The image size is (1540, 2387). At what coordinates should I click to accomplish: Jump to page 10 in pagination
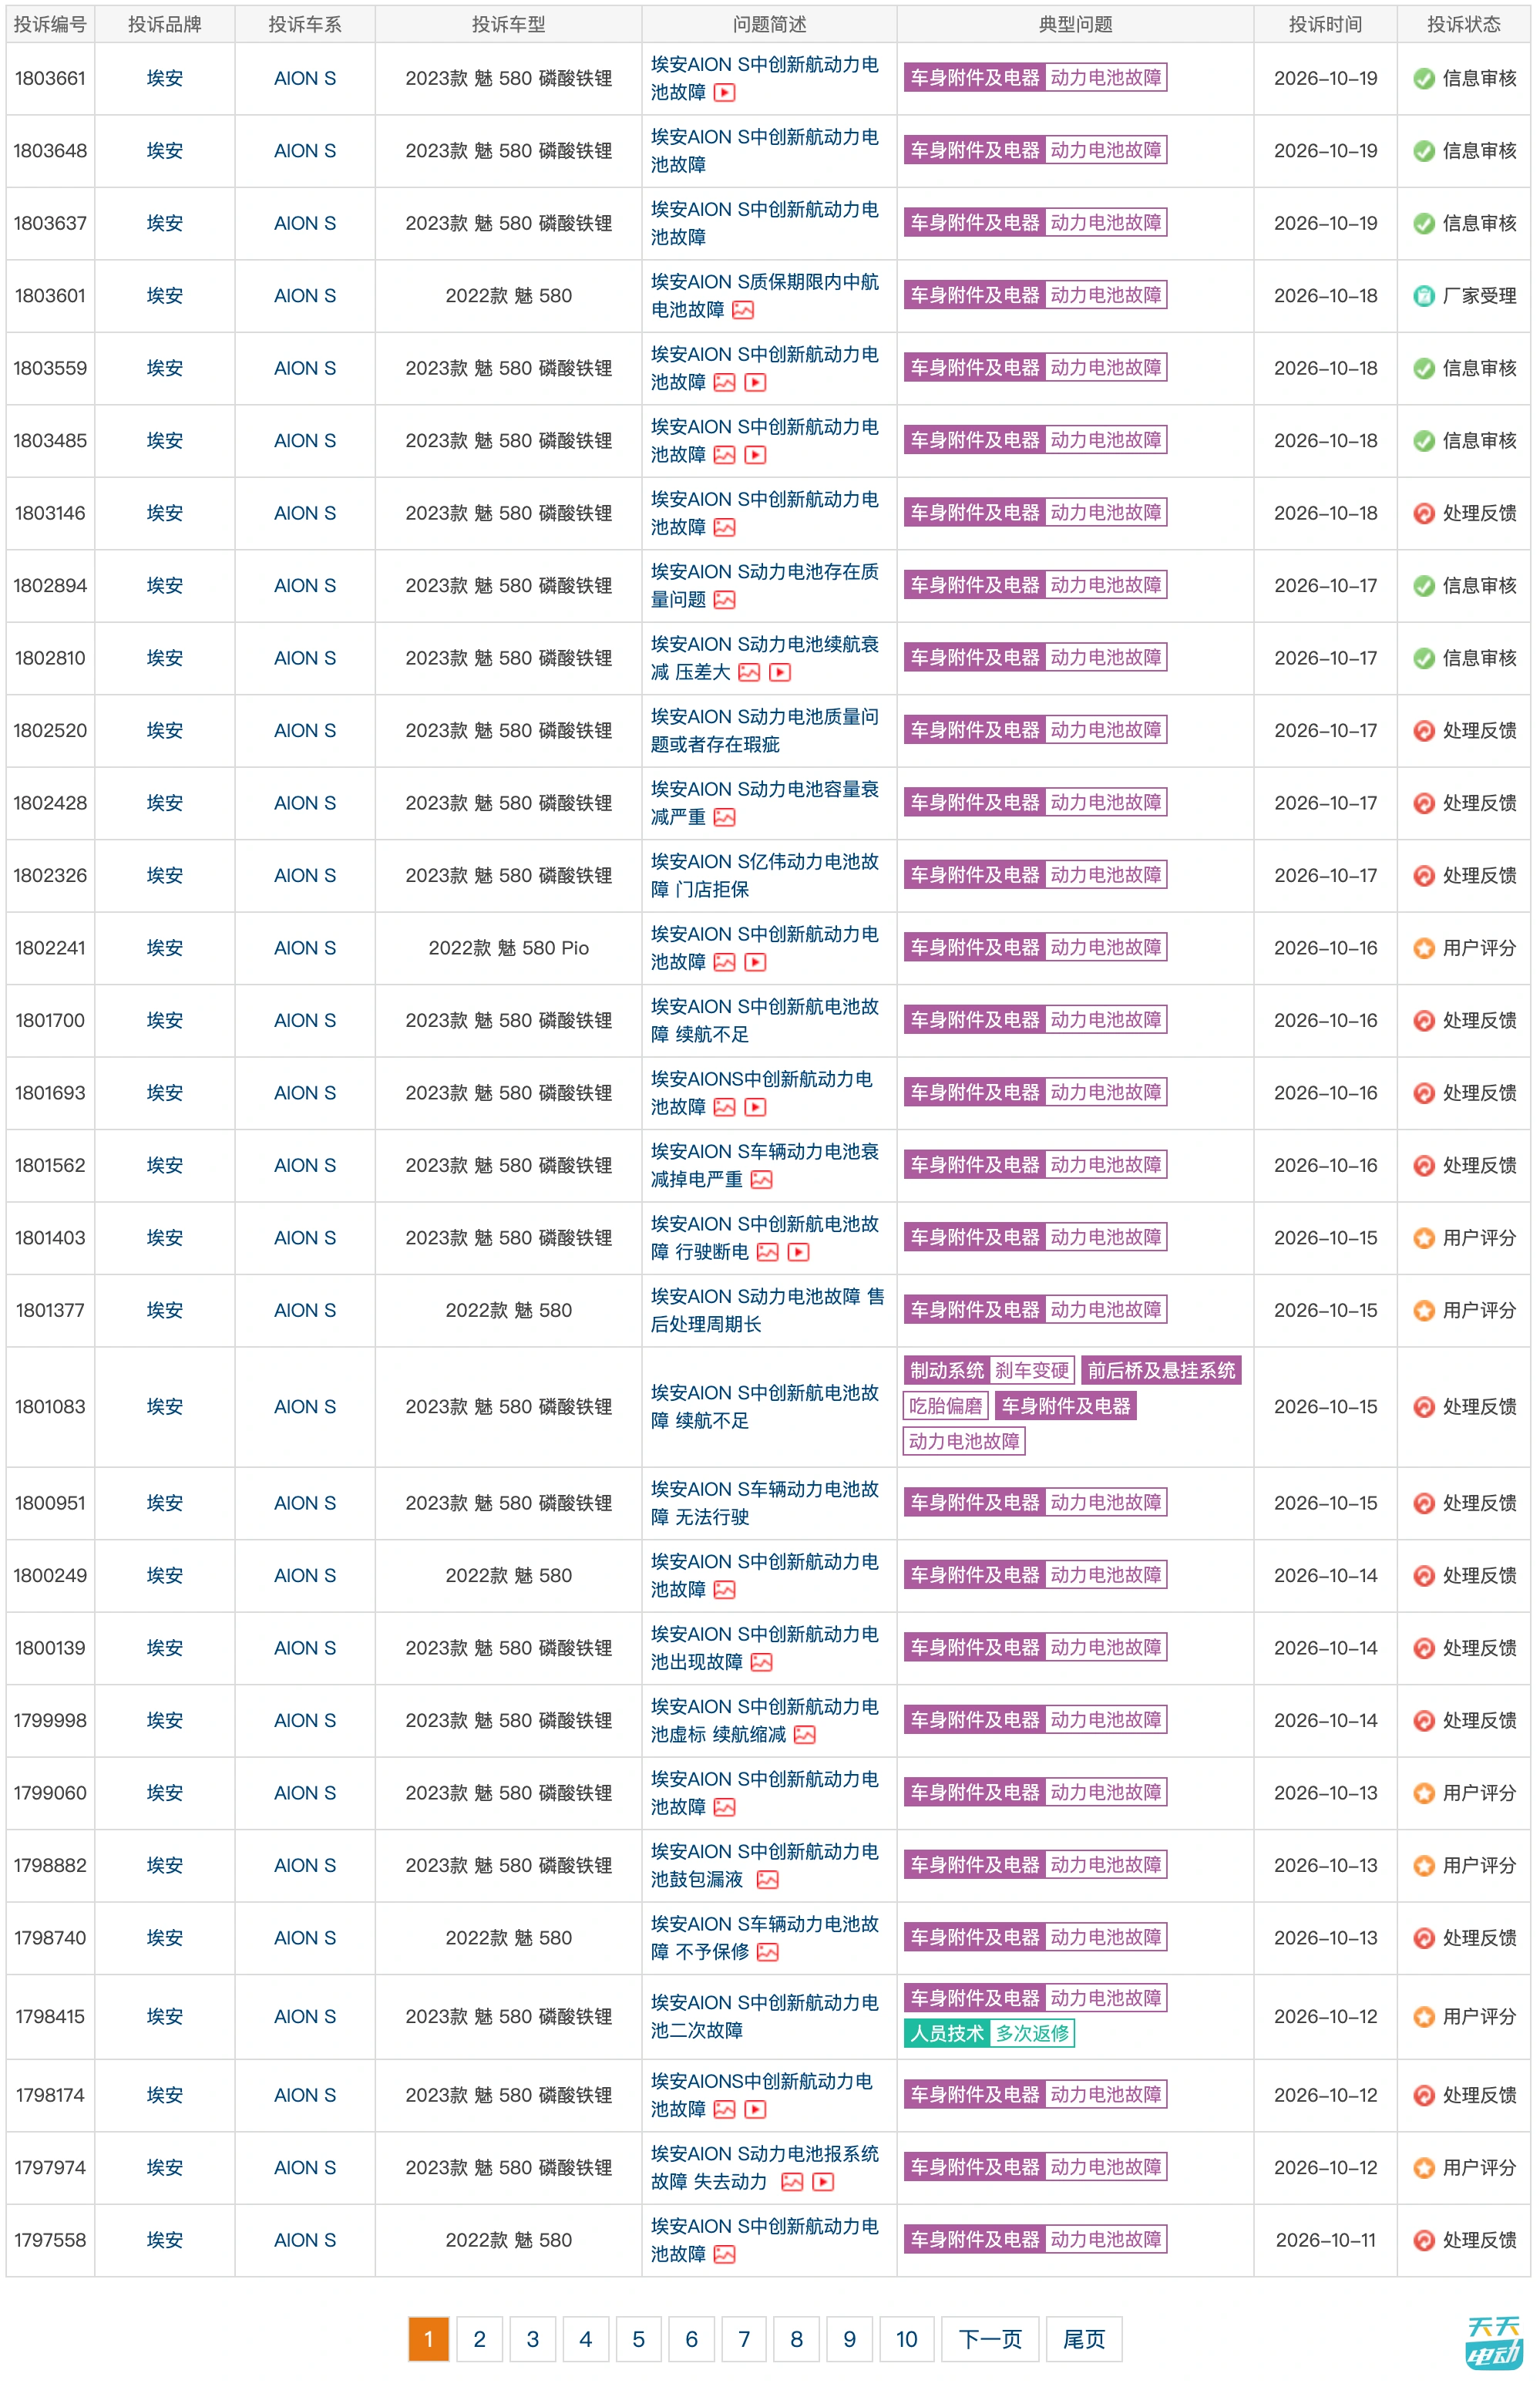click(x=906, y=2339)
